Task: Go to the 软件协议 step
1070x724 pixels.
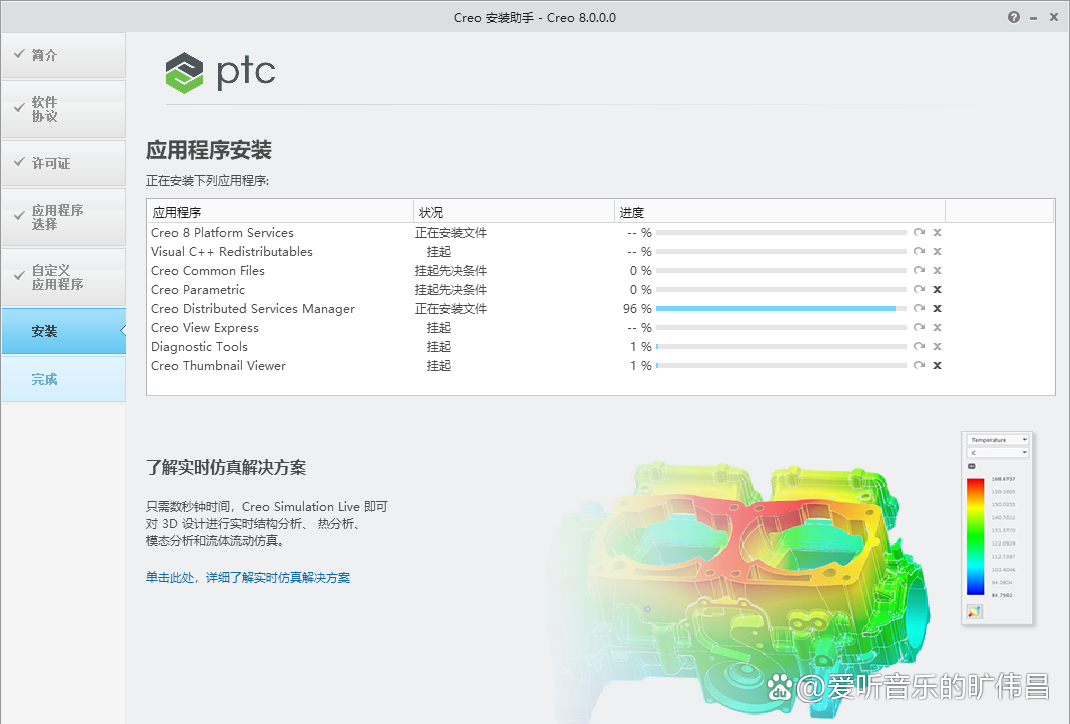Action: tap(63, 109)
